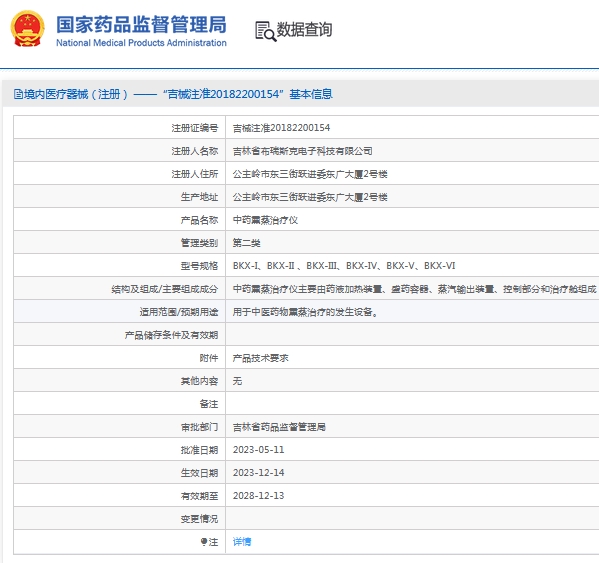Click the lightbulb icon beside 注

[204, 542]
